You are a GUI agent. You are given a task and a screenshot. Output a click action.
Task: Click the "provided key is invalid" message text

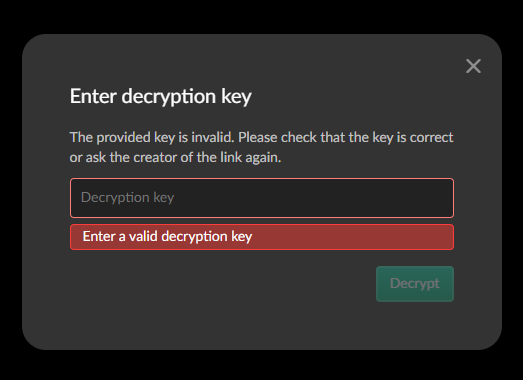165,137
